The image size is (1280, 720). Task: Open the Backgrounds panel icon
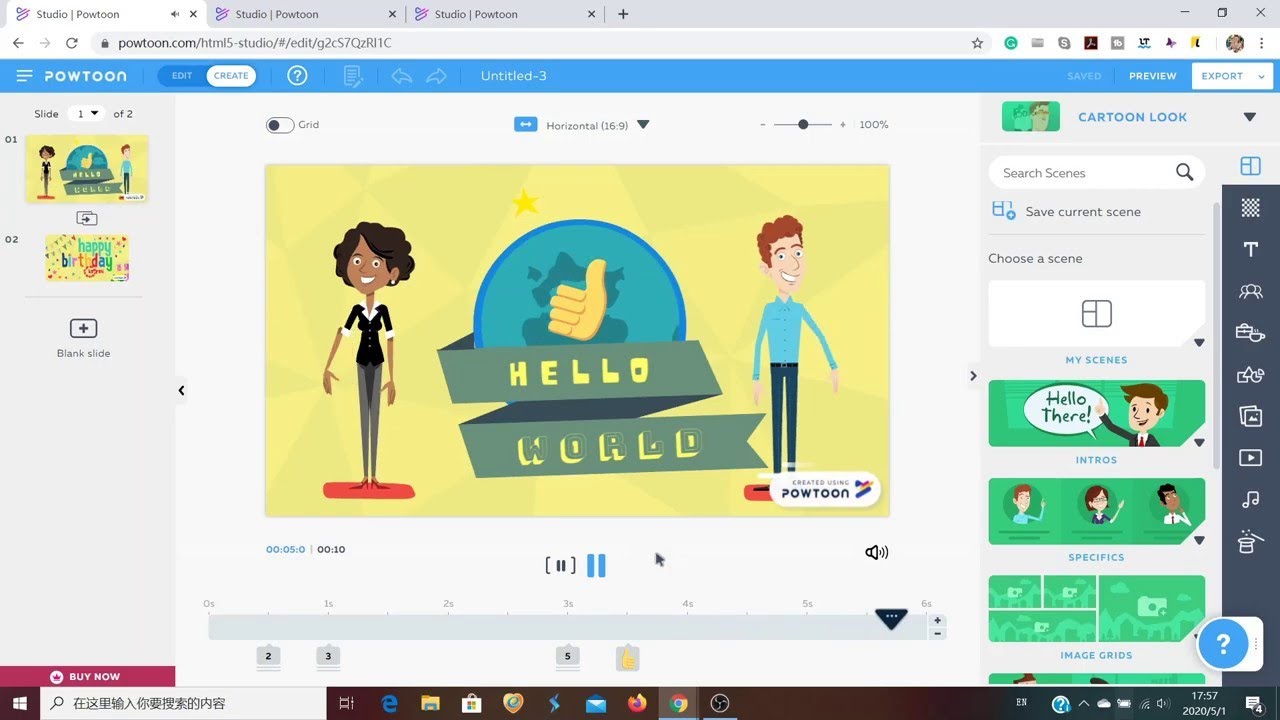tap(1250, 207)
